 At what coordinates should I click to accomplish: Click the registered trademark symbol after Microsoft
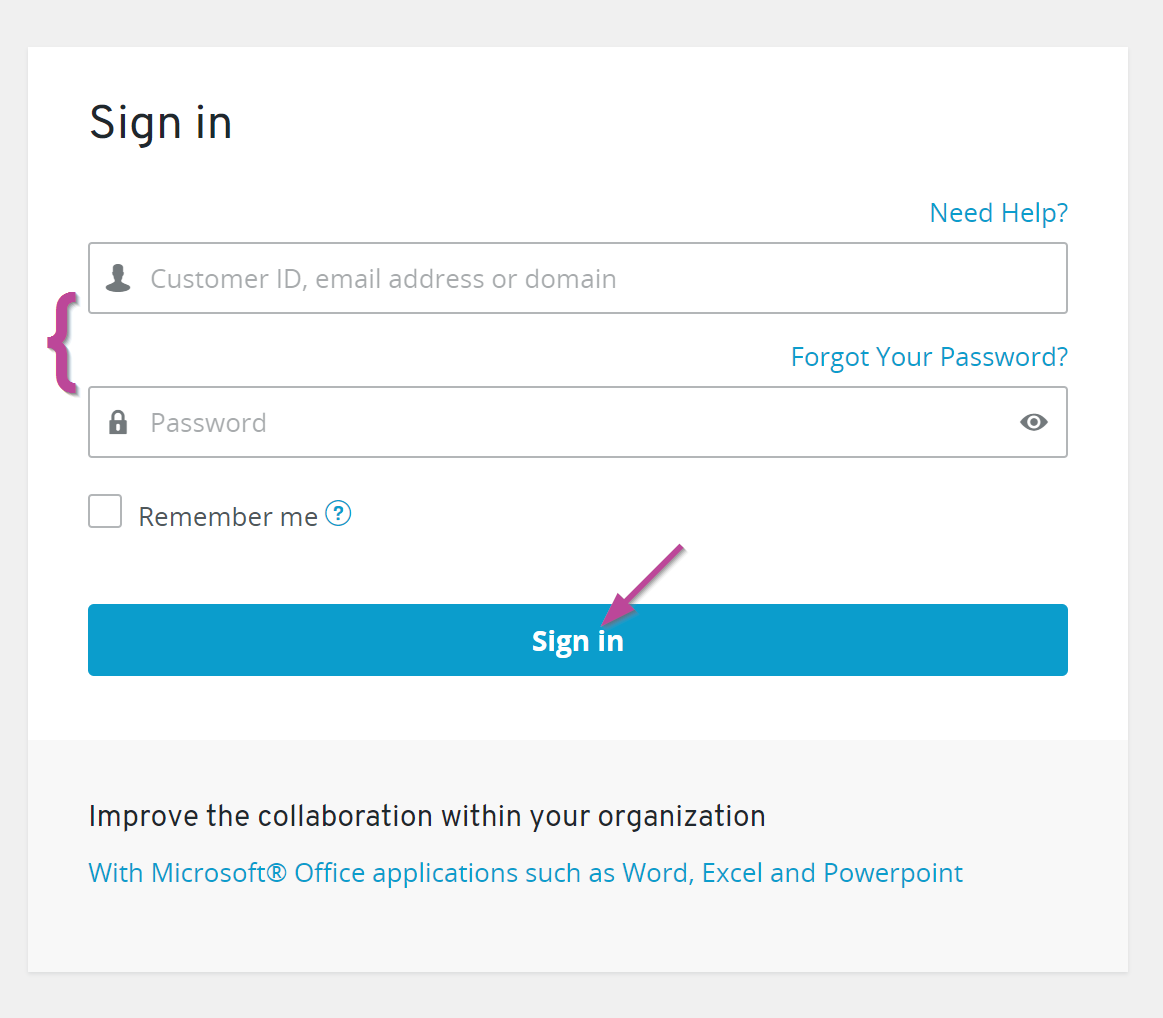[x=277, y=872]
